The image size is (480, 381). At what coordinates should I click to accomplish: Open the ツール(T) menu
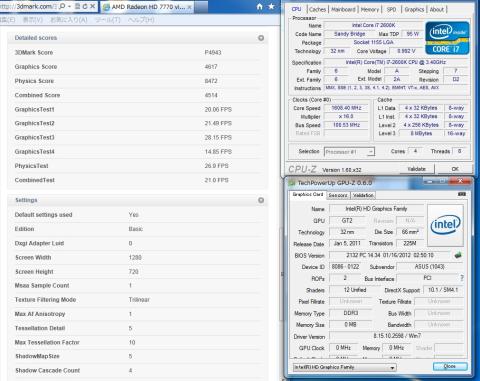(108, 20)
